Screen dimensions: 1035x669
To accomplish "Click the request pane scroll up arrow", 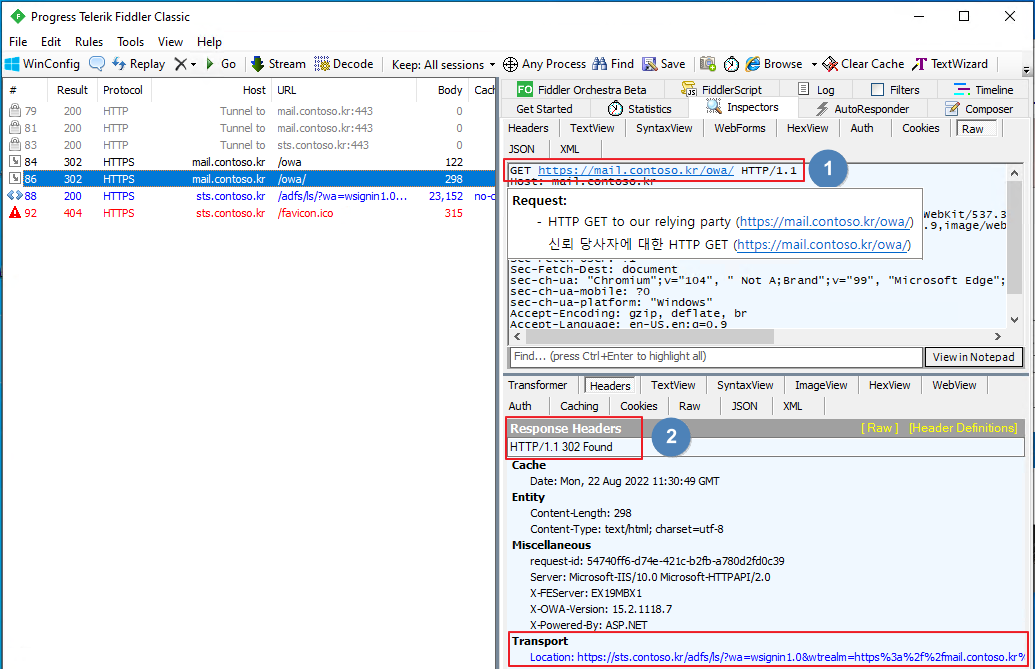I will (1015, 173).
